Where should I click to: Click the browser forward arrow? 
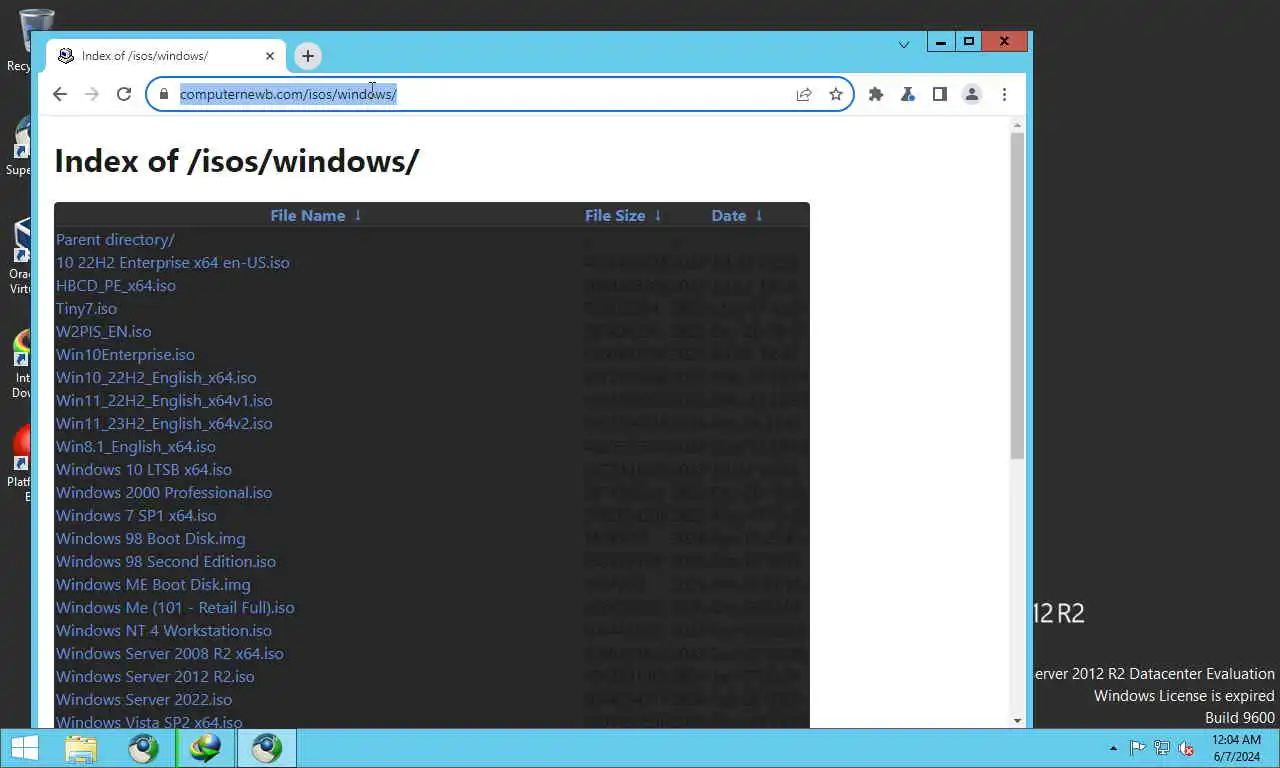tap(92, 94)
